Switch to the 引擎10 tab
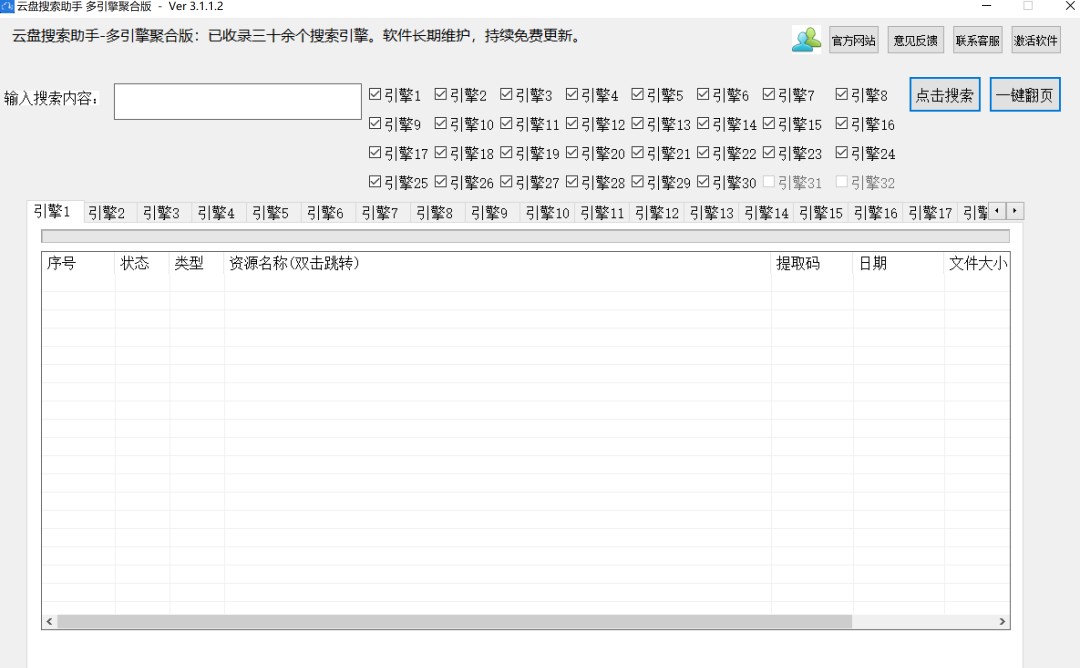Screen dimensions: 1080x668 547,213
